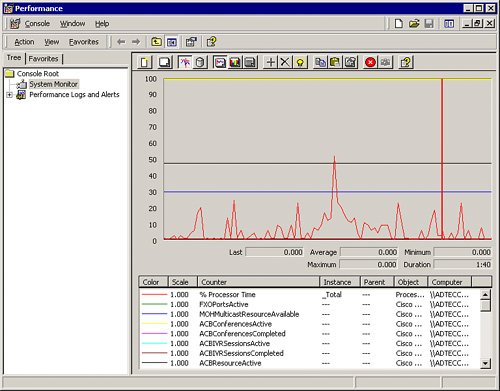Open System Monitor toolbar Help icon
500x391 pixels.
tap(406, 62)
